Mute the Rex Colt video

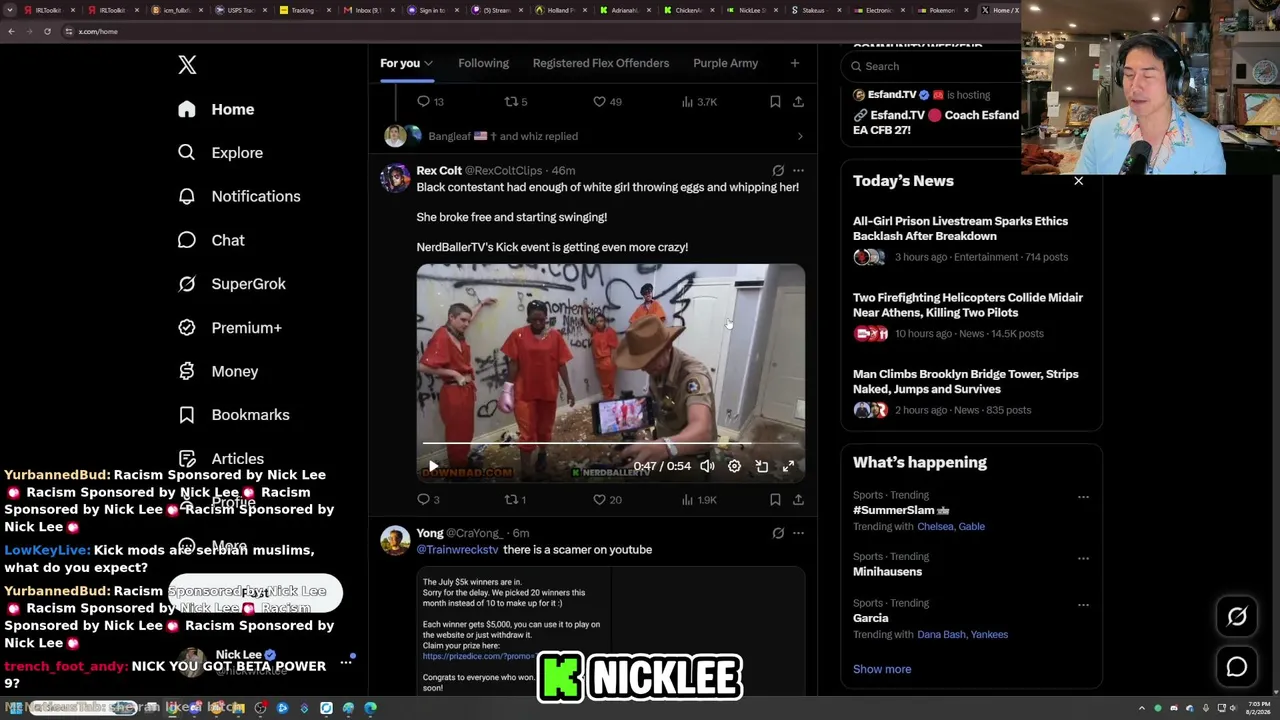click(x=707, y=466)
